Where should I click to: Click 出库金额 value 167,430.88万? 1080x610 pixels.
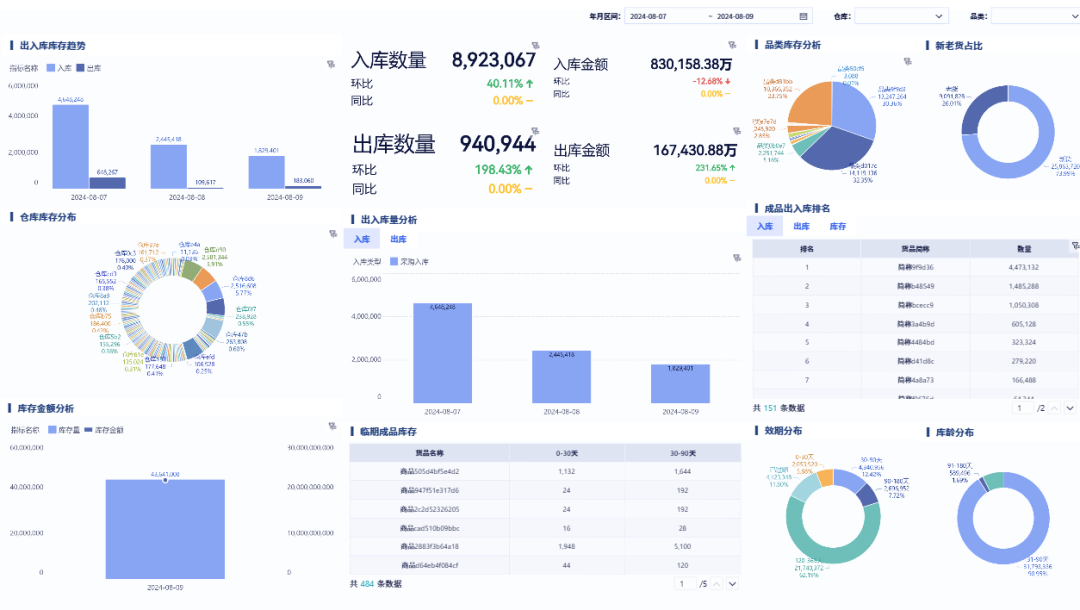695,150
